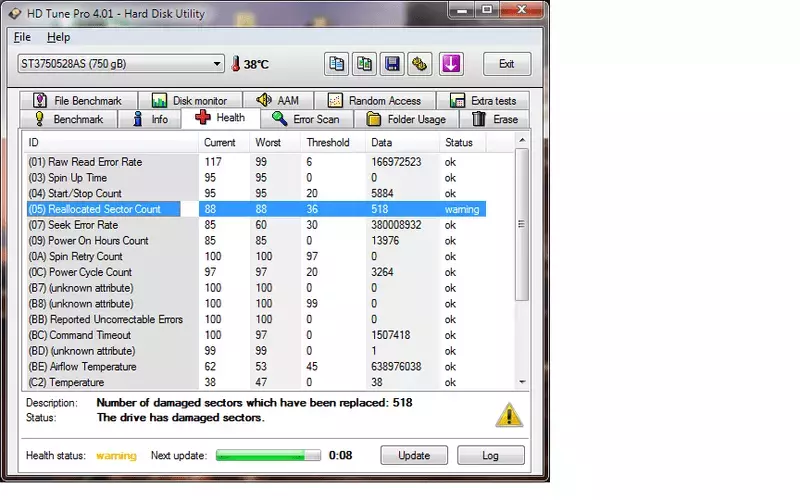Click the ID column header
Viewport: 800px width, 500px height.
110,142
